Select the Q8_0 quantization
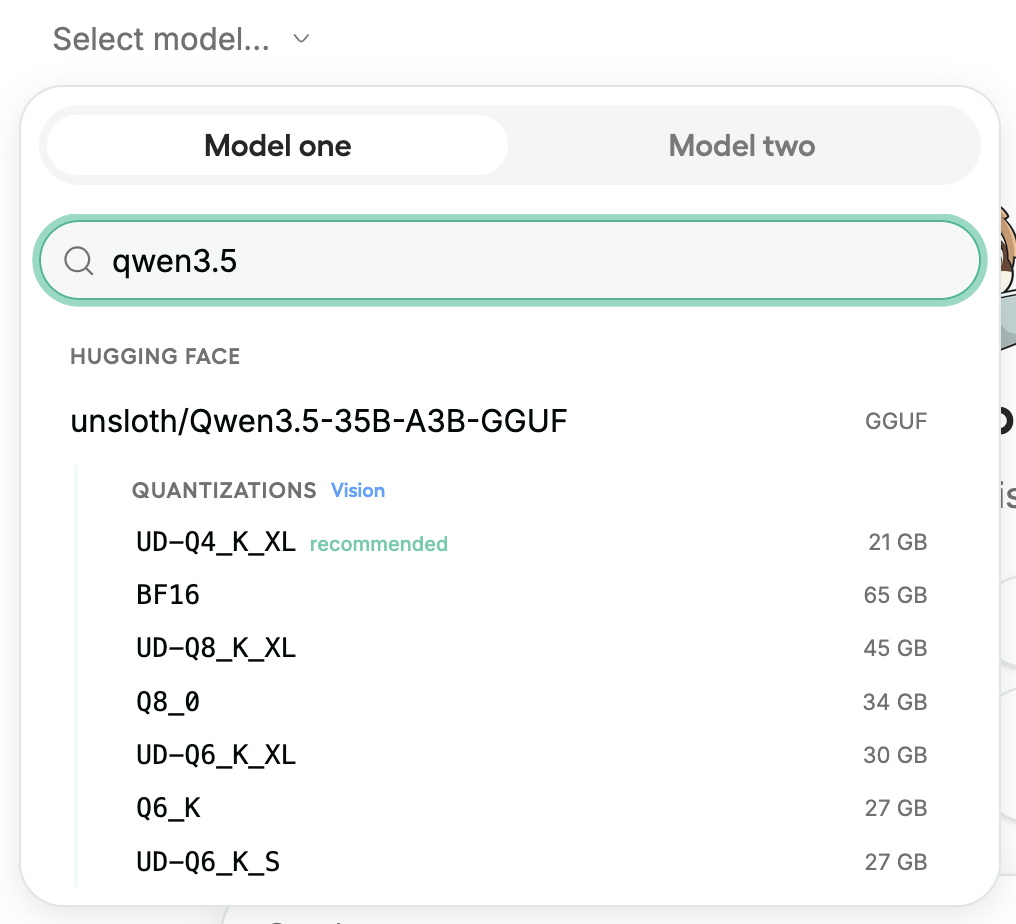1016x924 pixels. (168, 702)
